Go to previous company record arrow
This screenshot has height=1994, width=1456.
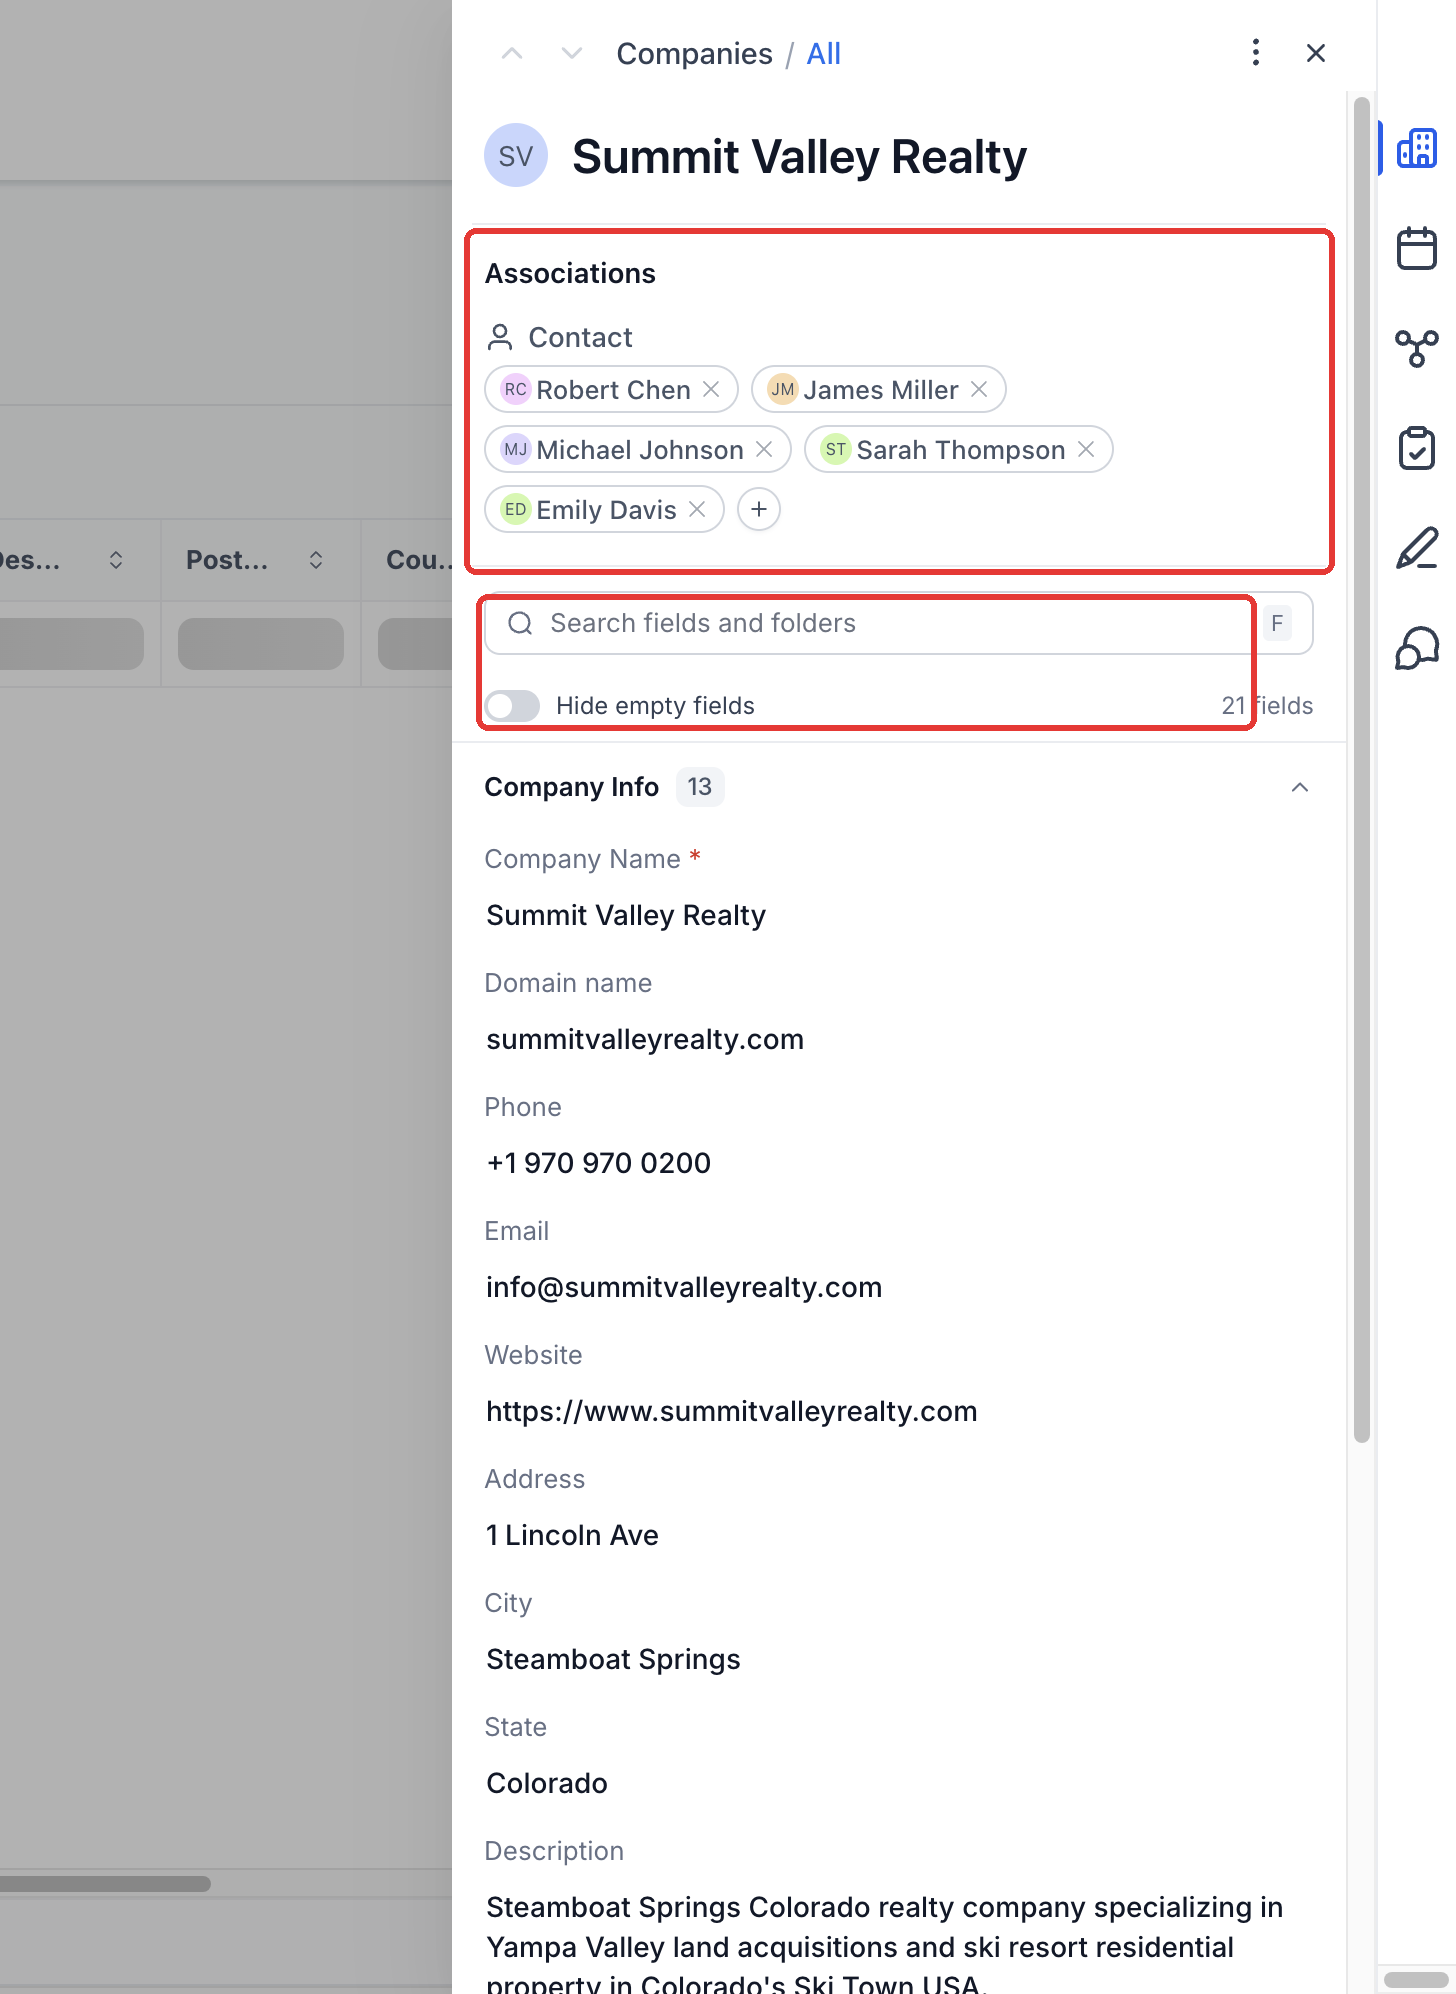tap(512, 54)
